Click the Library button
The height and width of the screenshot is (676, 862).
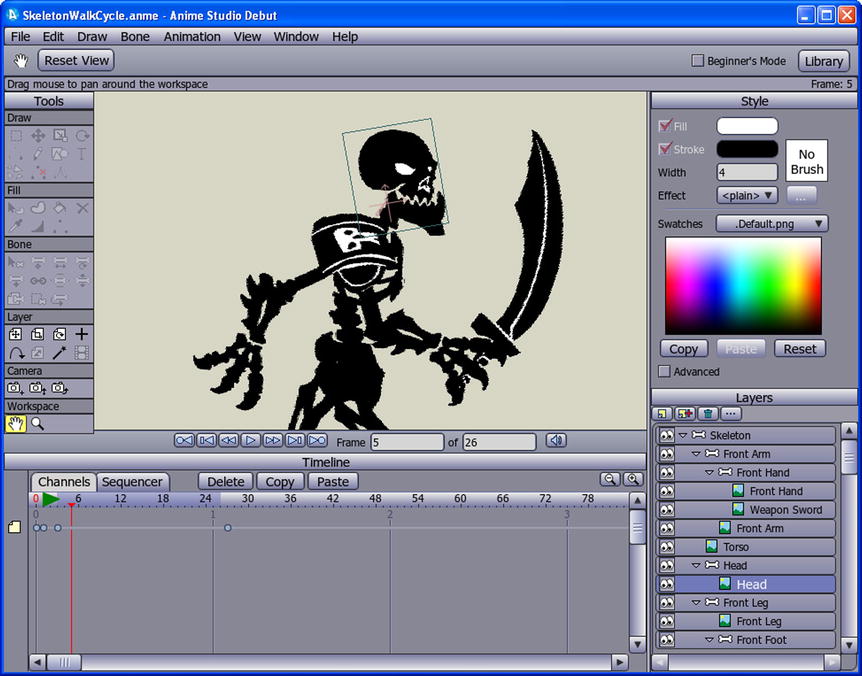pyautogui.click(x=823, y=61)
